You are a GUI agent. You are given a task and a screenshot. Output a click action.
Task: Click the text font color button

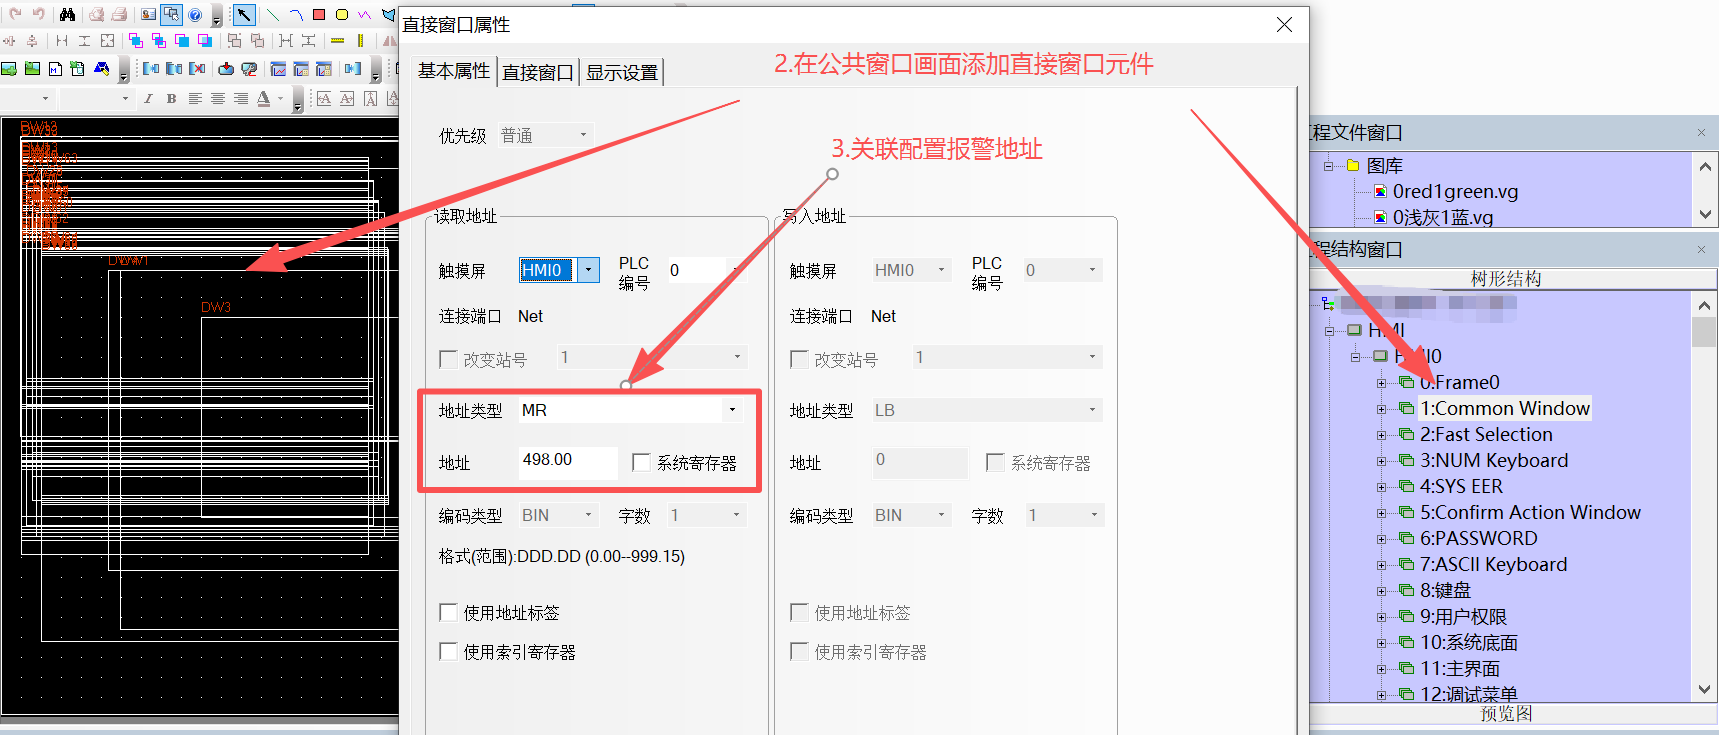pyautogui.click(x=264, y=98)
